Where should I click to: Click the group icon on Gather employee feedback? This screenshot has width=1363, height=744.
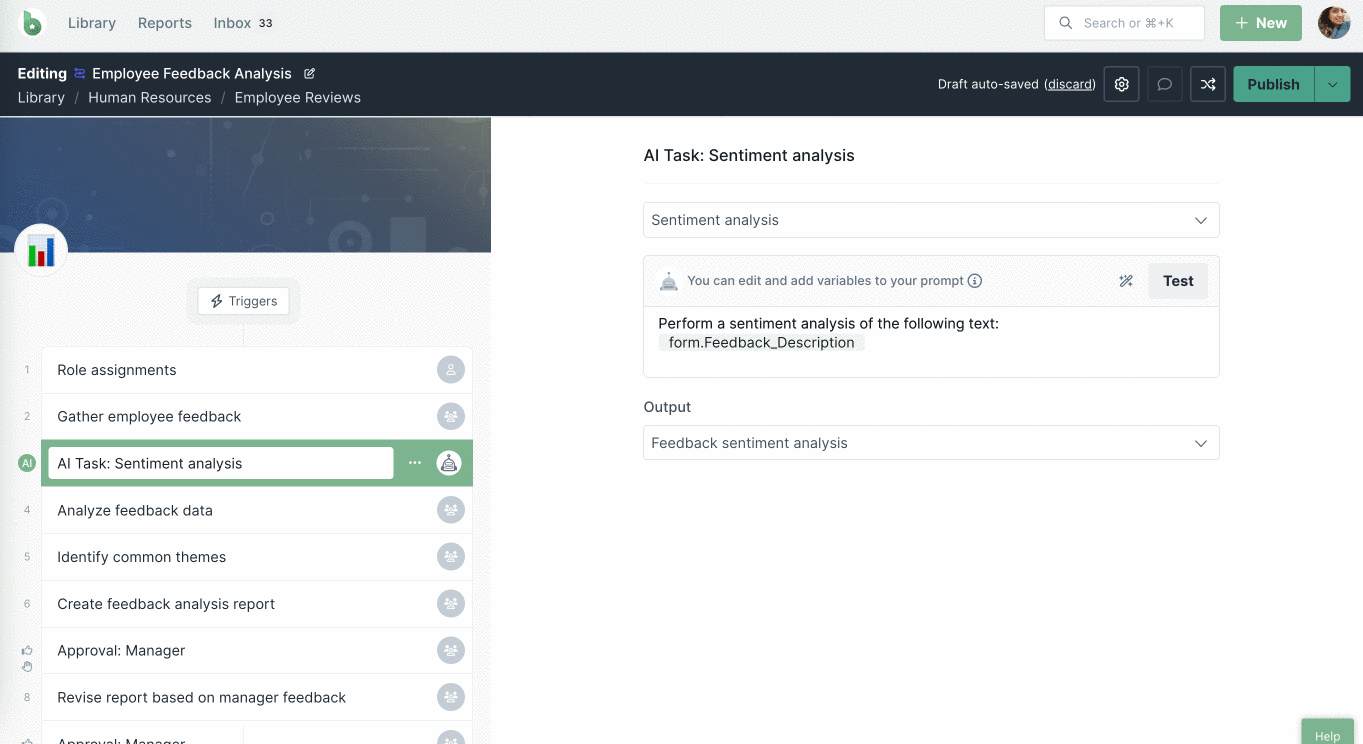(x=450, y=416)
